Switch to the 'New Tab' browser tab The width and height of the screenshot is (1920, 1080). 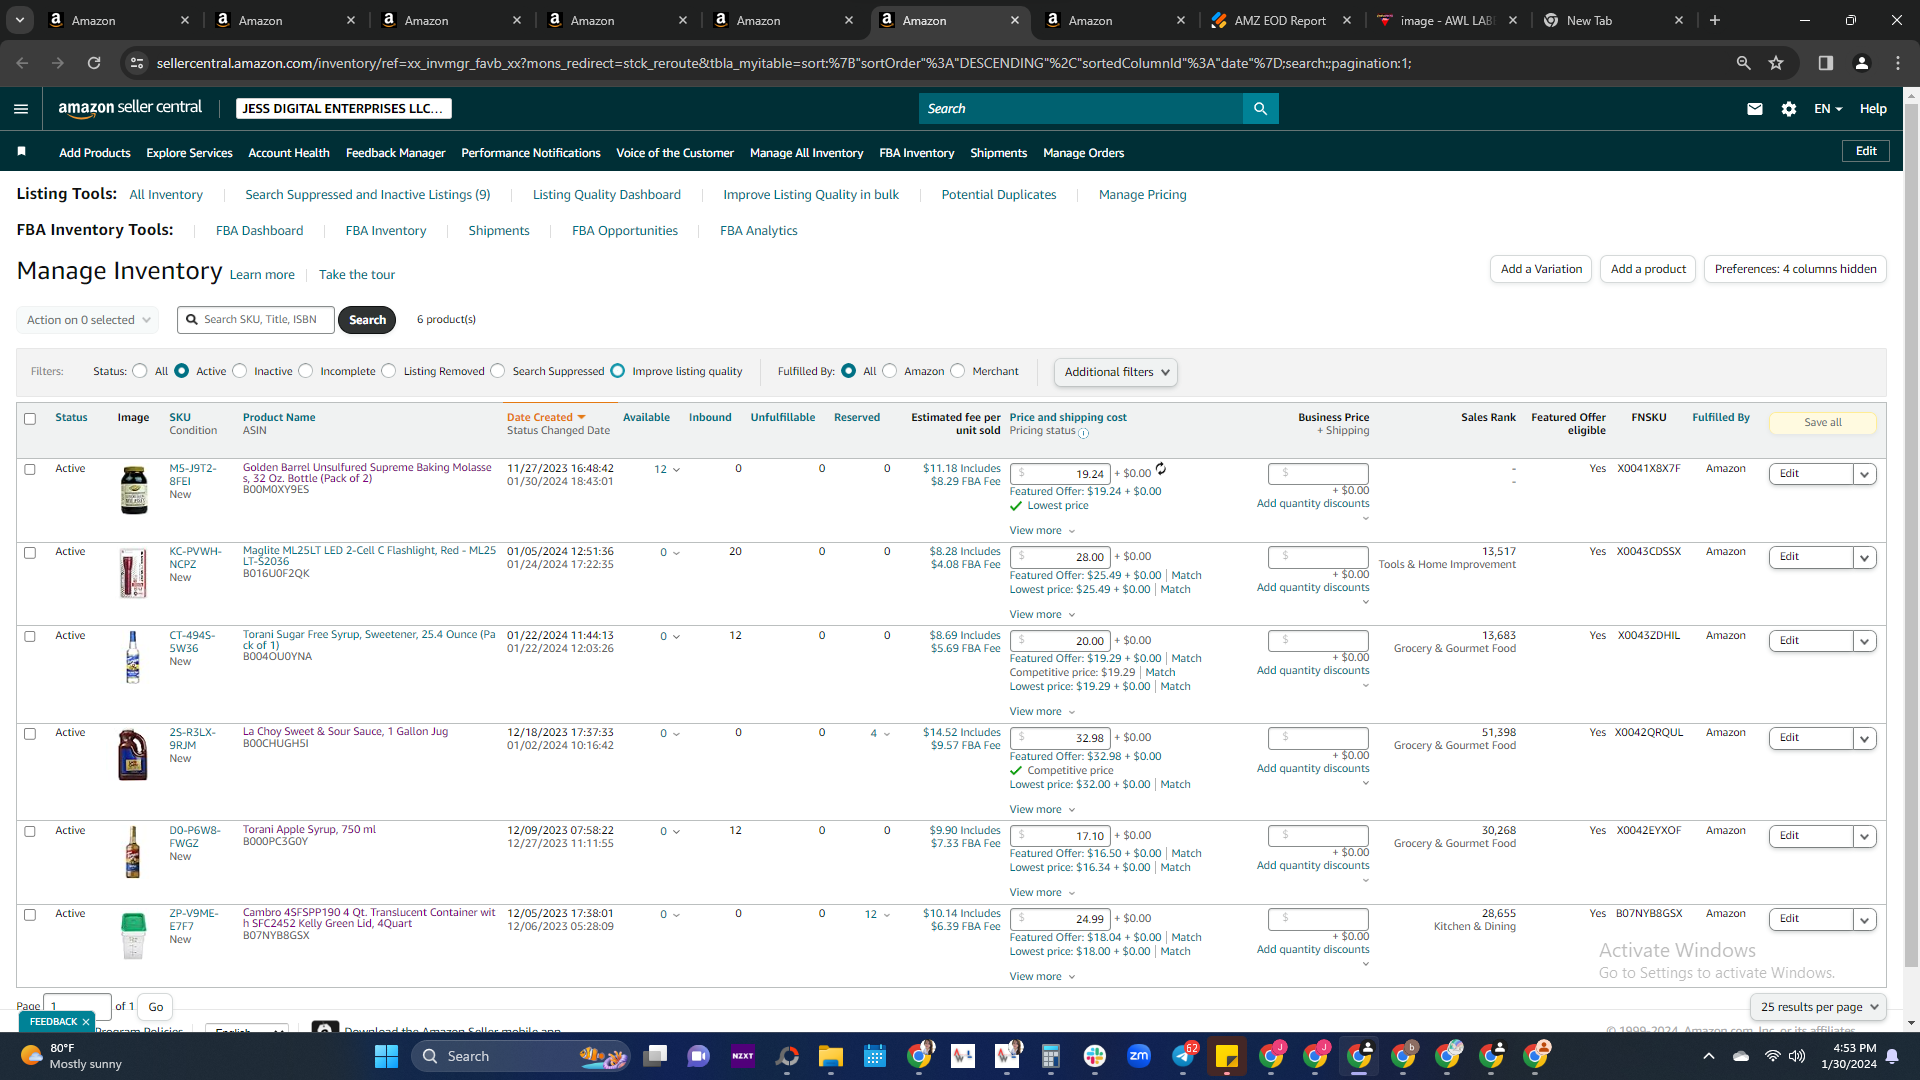[1614, 20]
